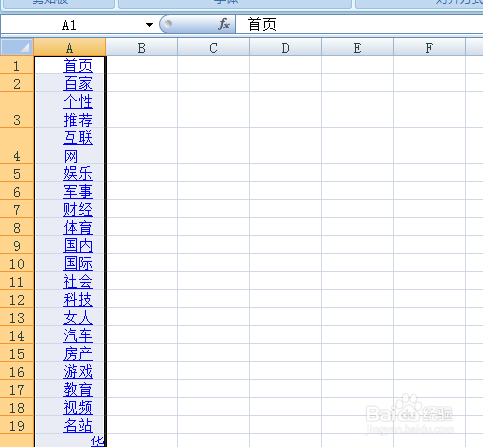Select row 3 header
Screen dimensions: 483x447
tap(17, 110)
